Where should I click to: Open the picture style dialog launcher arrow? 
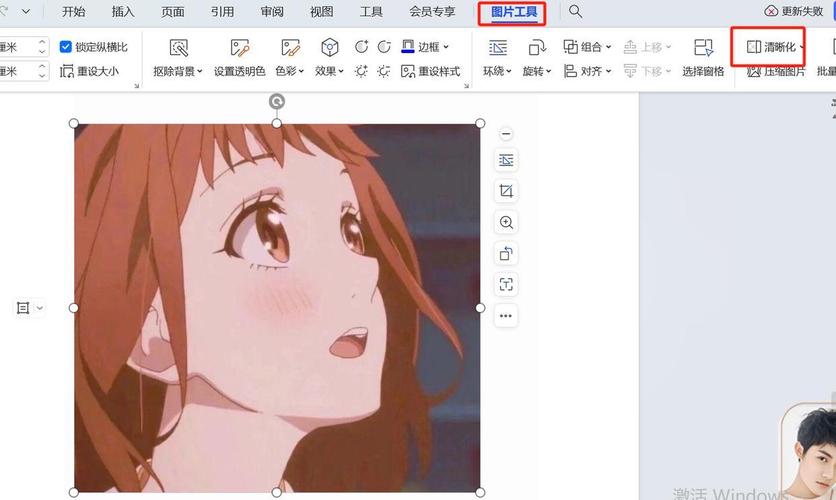[467, 85]
